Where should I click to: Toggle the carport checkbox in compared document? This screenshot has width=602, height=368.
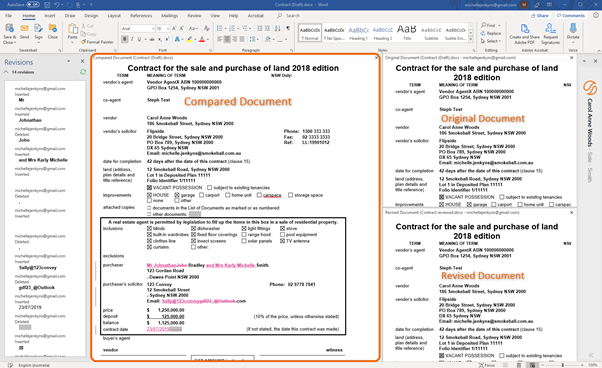click(x=201, y=195)
